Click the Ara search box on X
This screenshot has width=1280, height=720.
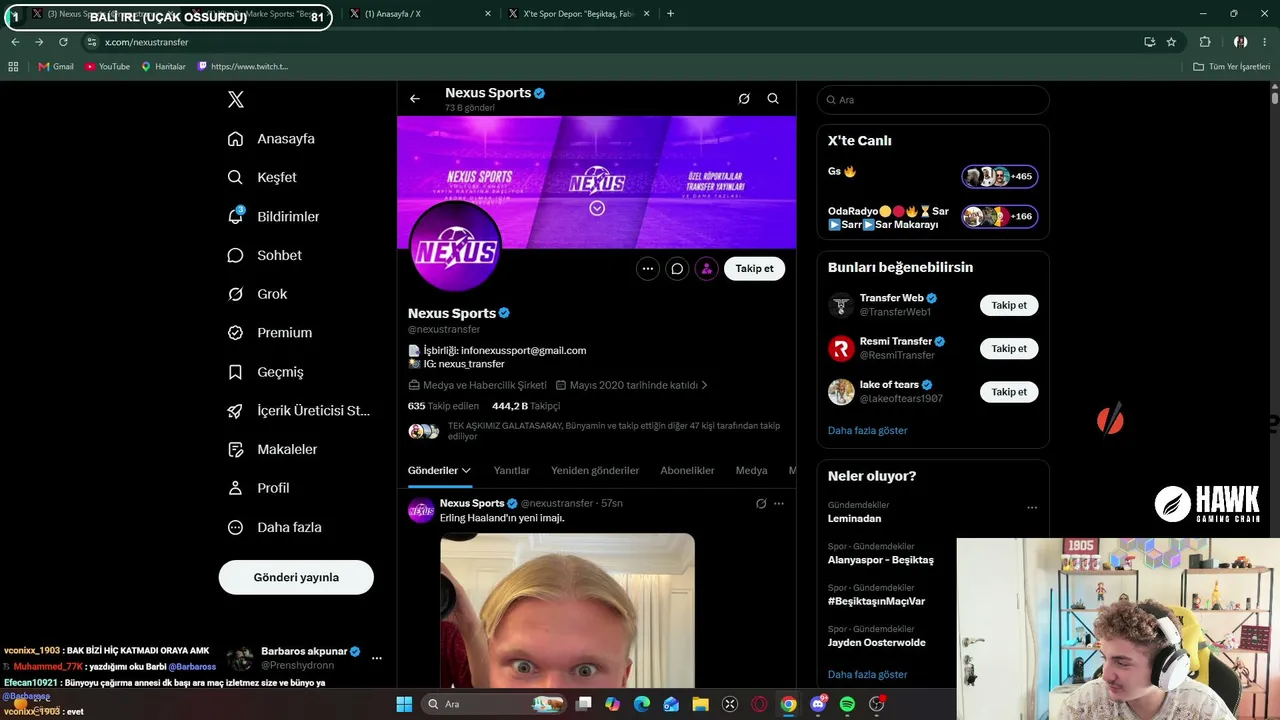[x=933, y=100]
